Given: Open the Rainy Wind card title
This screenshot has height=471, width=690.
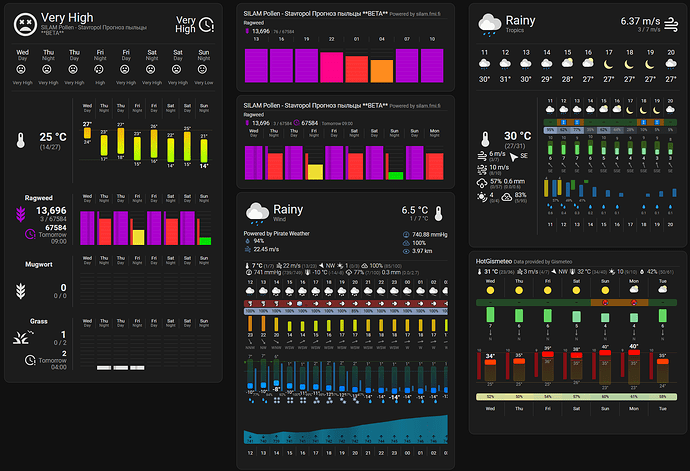Looking at the screenshot, I should (288, 209).
